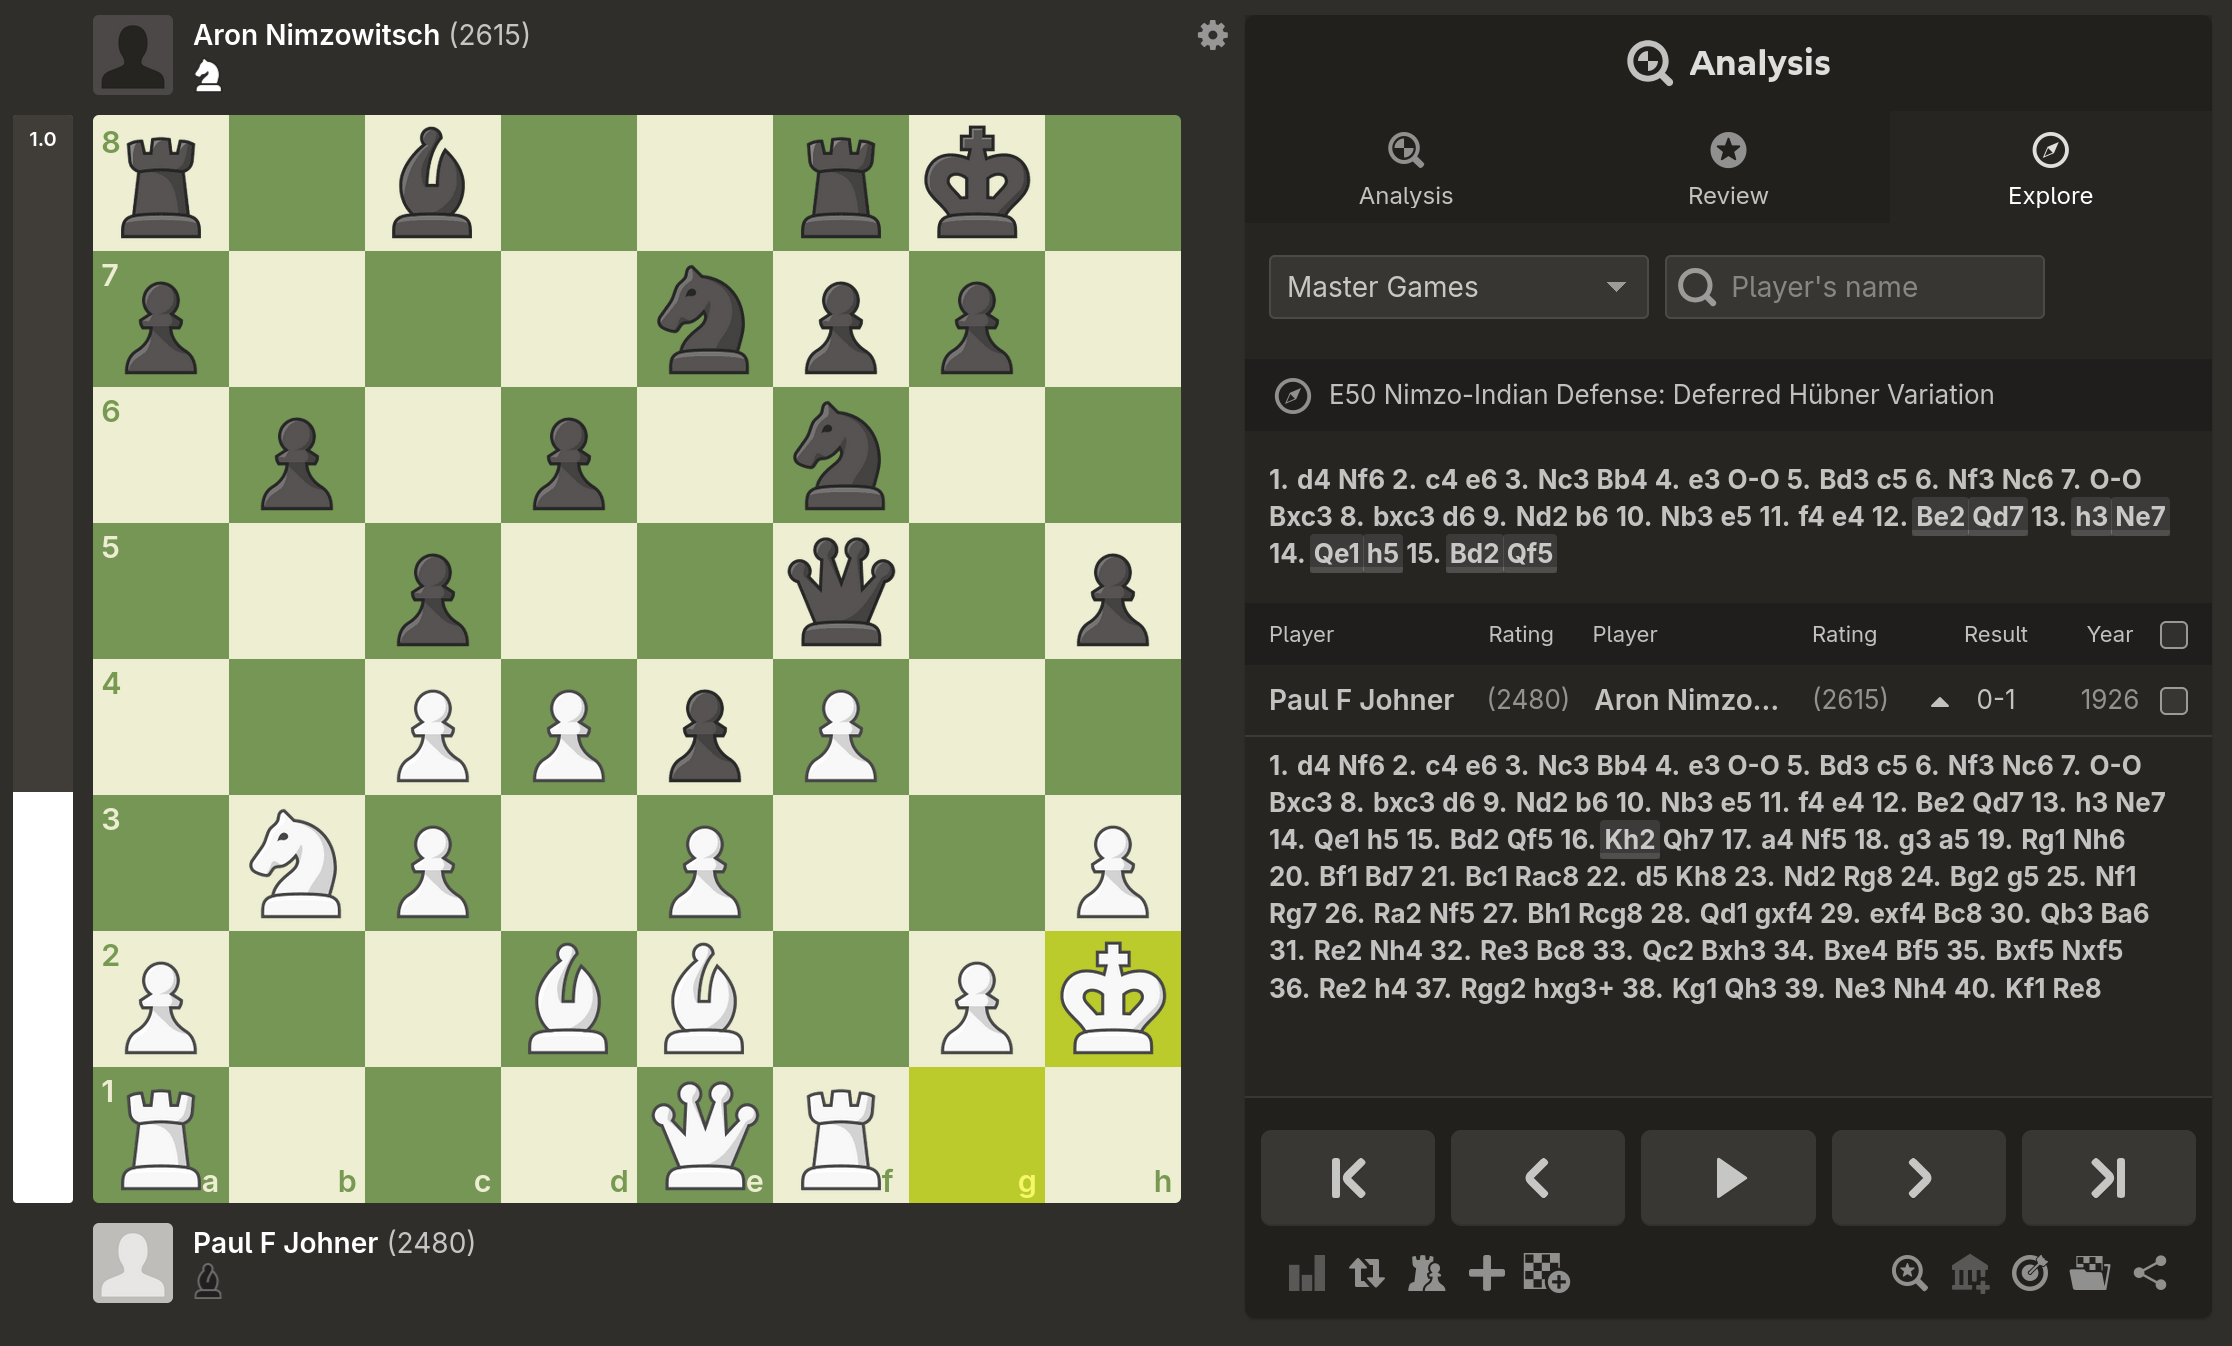Go to move Qd7 in opening line
Viewport: 2232px width, 1346px height.
coord(1997,517)
